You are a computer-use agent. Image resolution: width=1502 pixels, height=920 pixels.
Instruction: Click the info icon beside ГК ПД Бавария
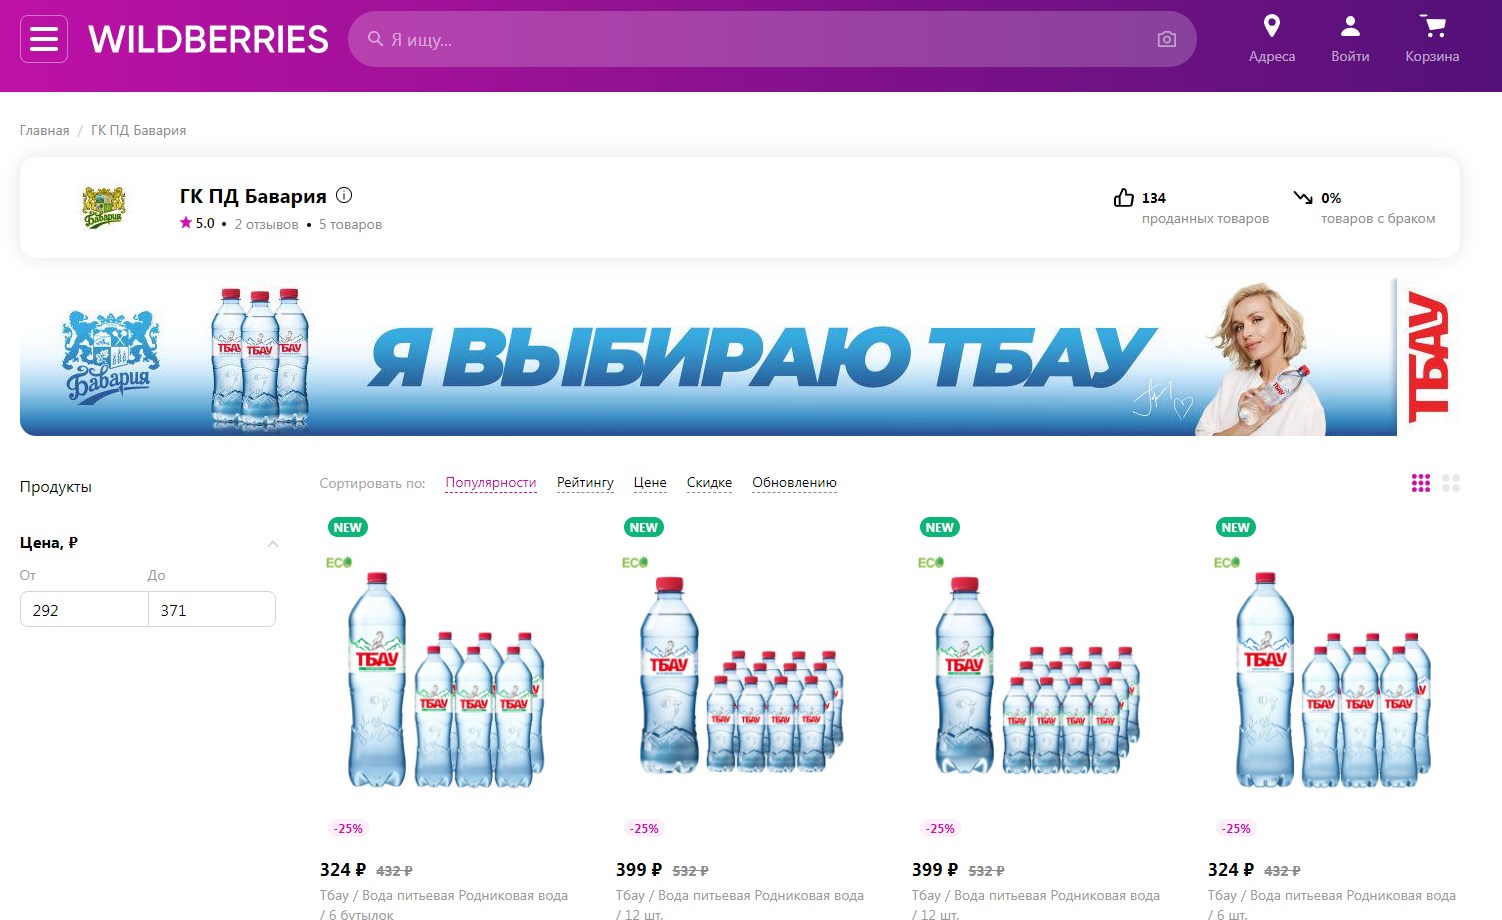pyautogui.click(x=344, y=195)
